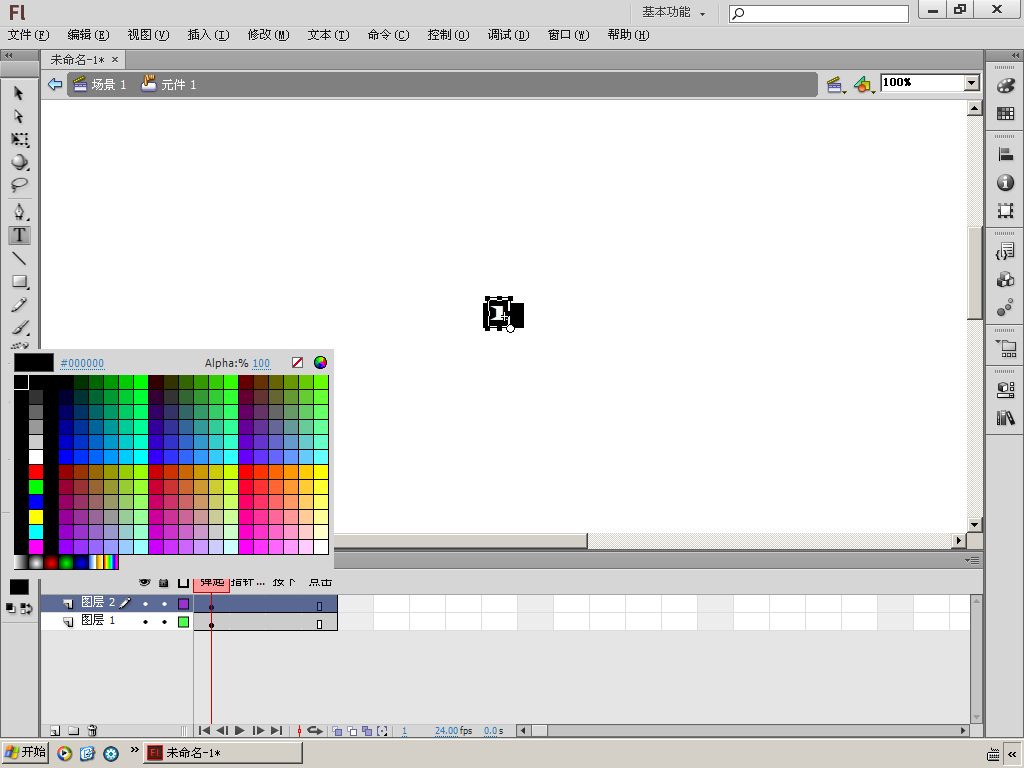The image size is (1024, 768).
Task: Toggle visibility of 图层 1
Action: point(145,622)
